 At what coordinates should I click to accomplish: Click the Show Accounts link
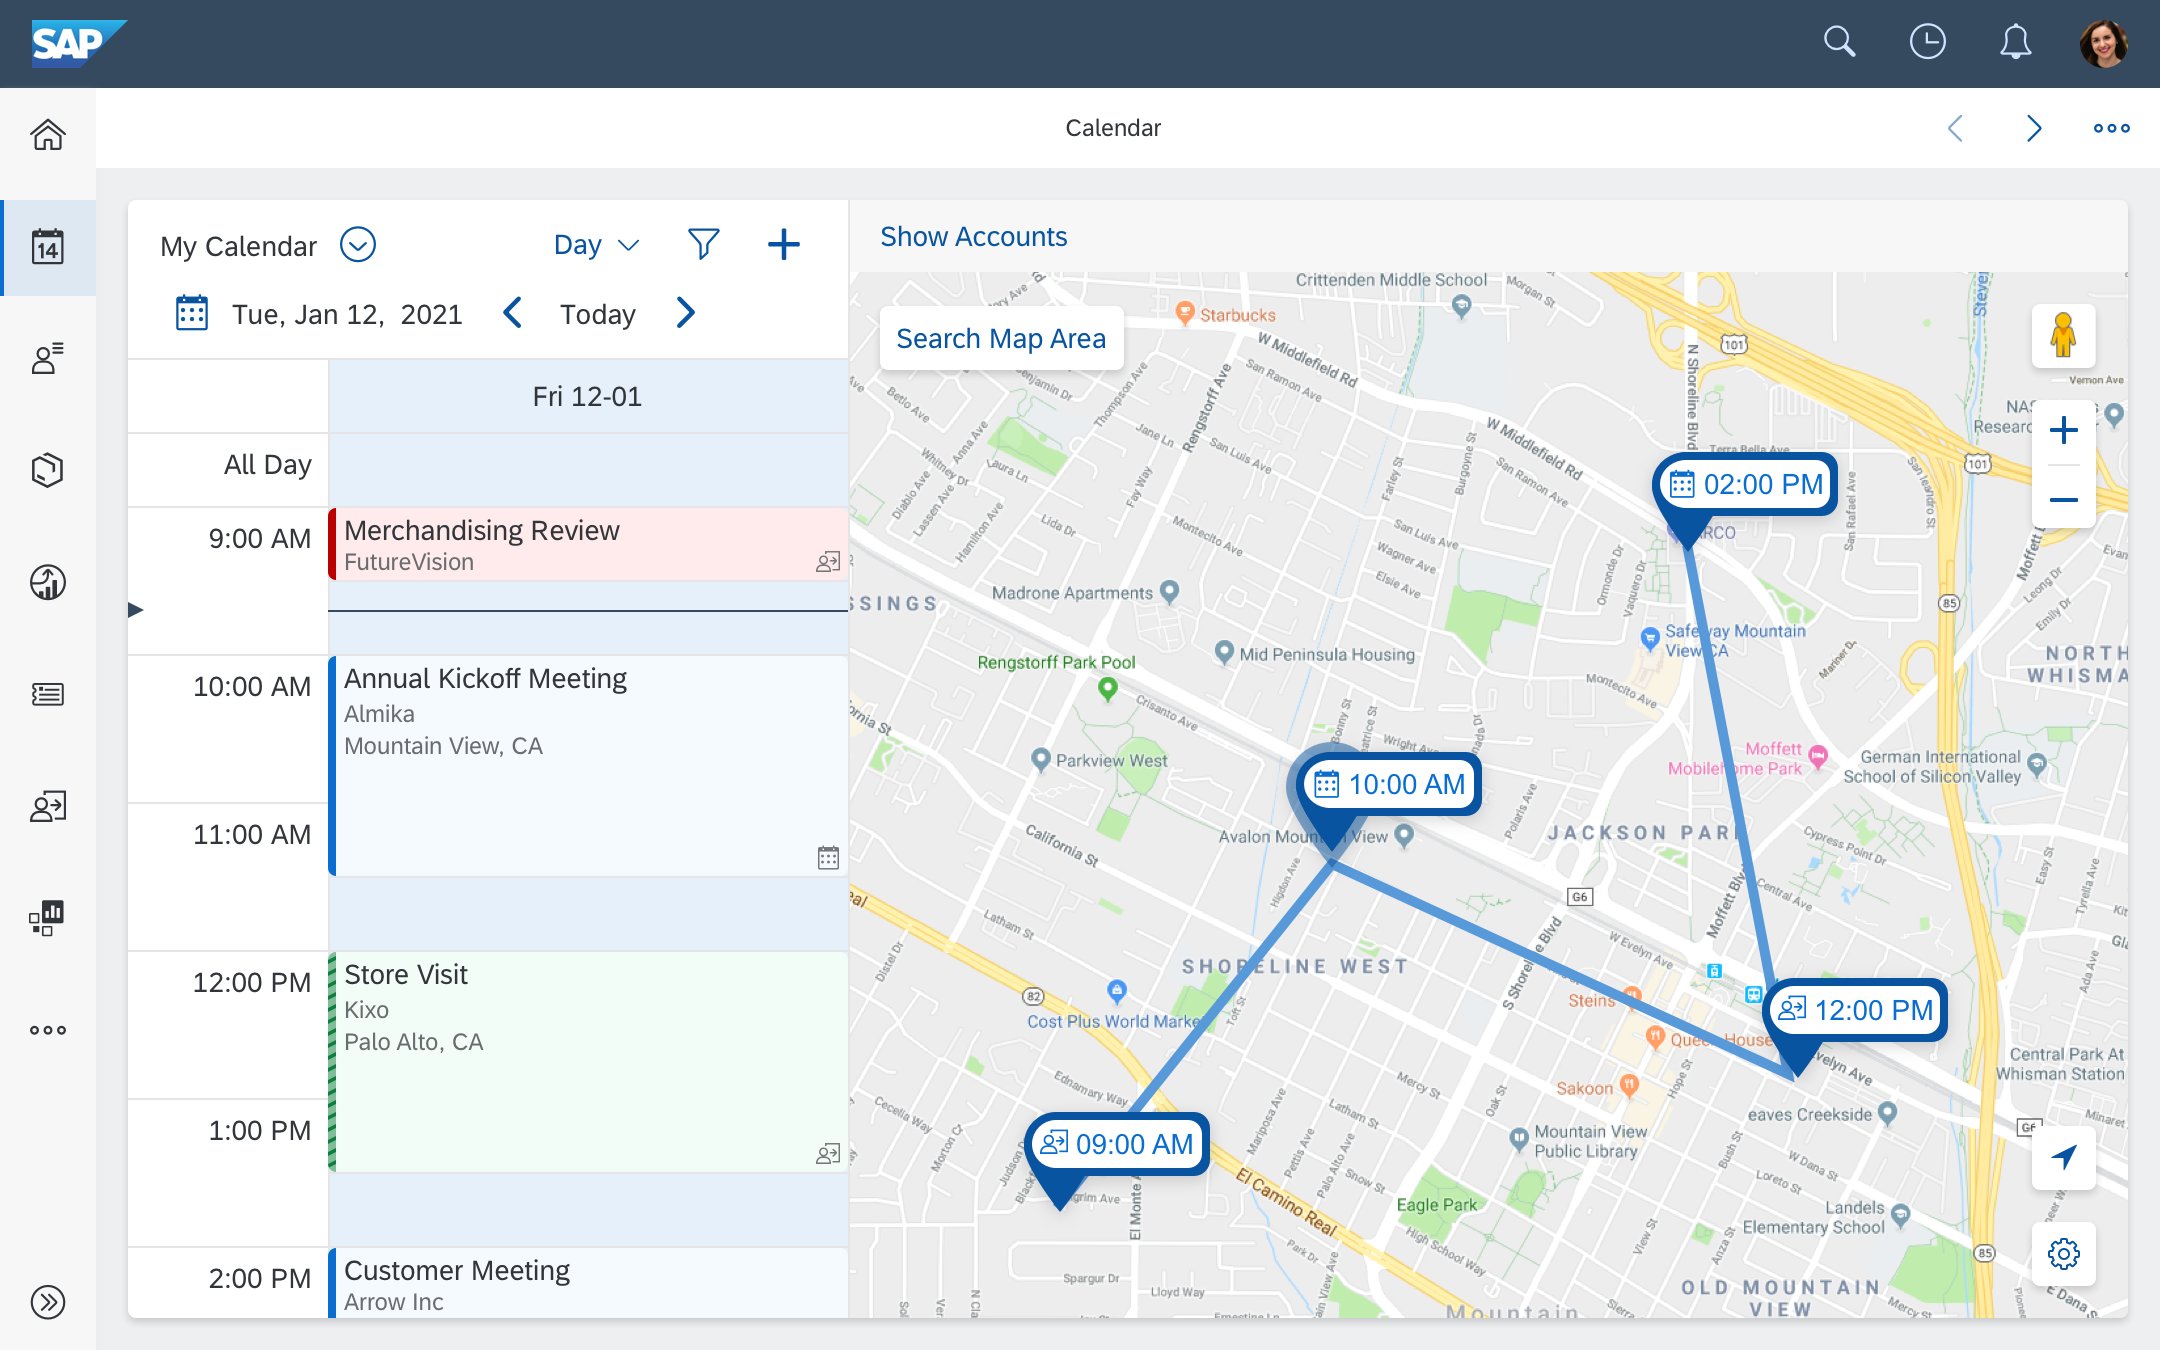(973, 236)
